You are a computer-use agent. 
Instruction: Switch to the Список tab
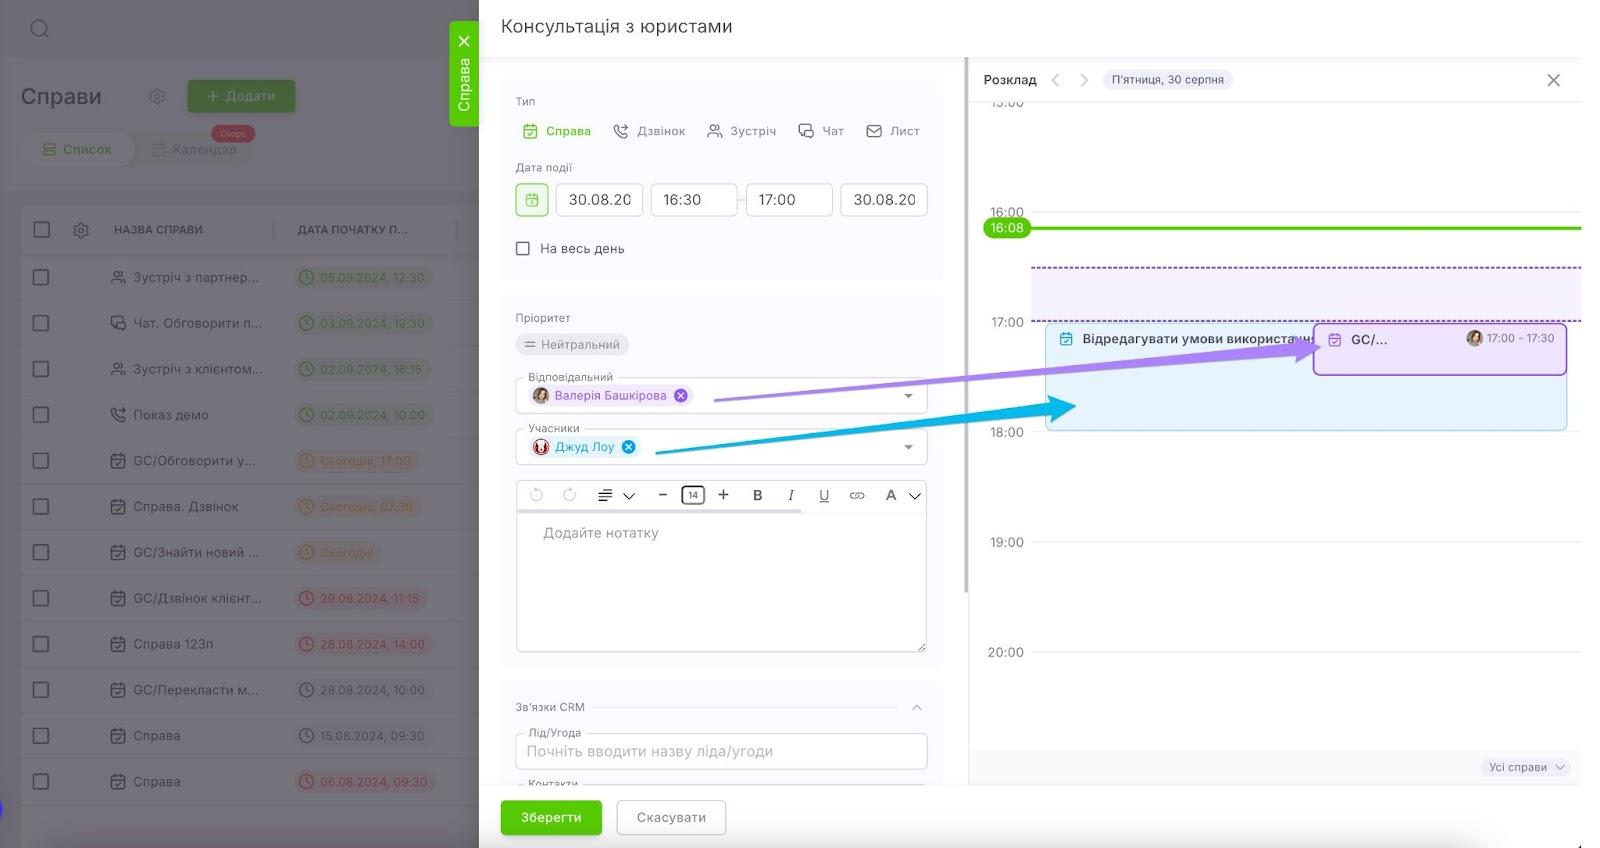point(77,150)
